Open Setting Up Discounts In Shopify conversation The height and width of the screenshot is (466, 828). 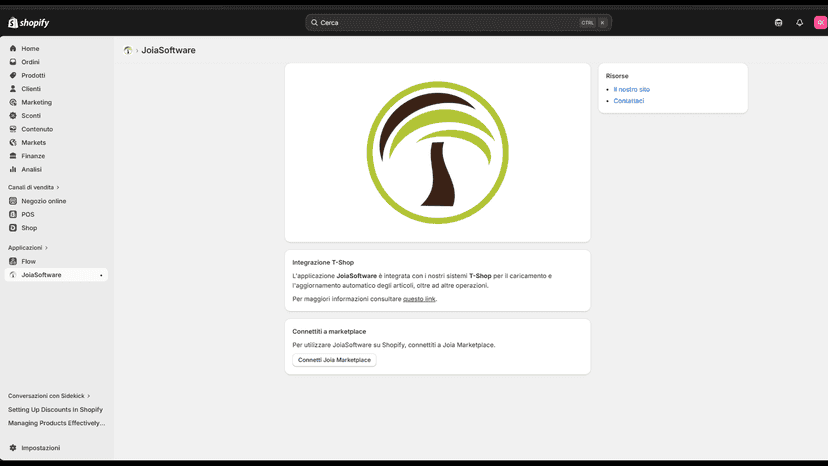(x=55, y=410)
